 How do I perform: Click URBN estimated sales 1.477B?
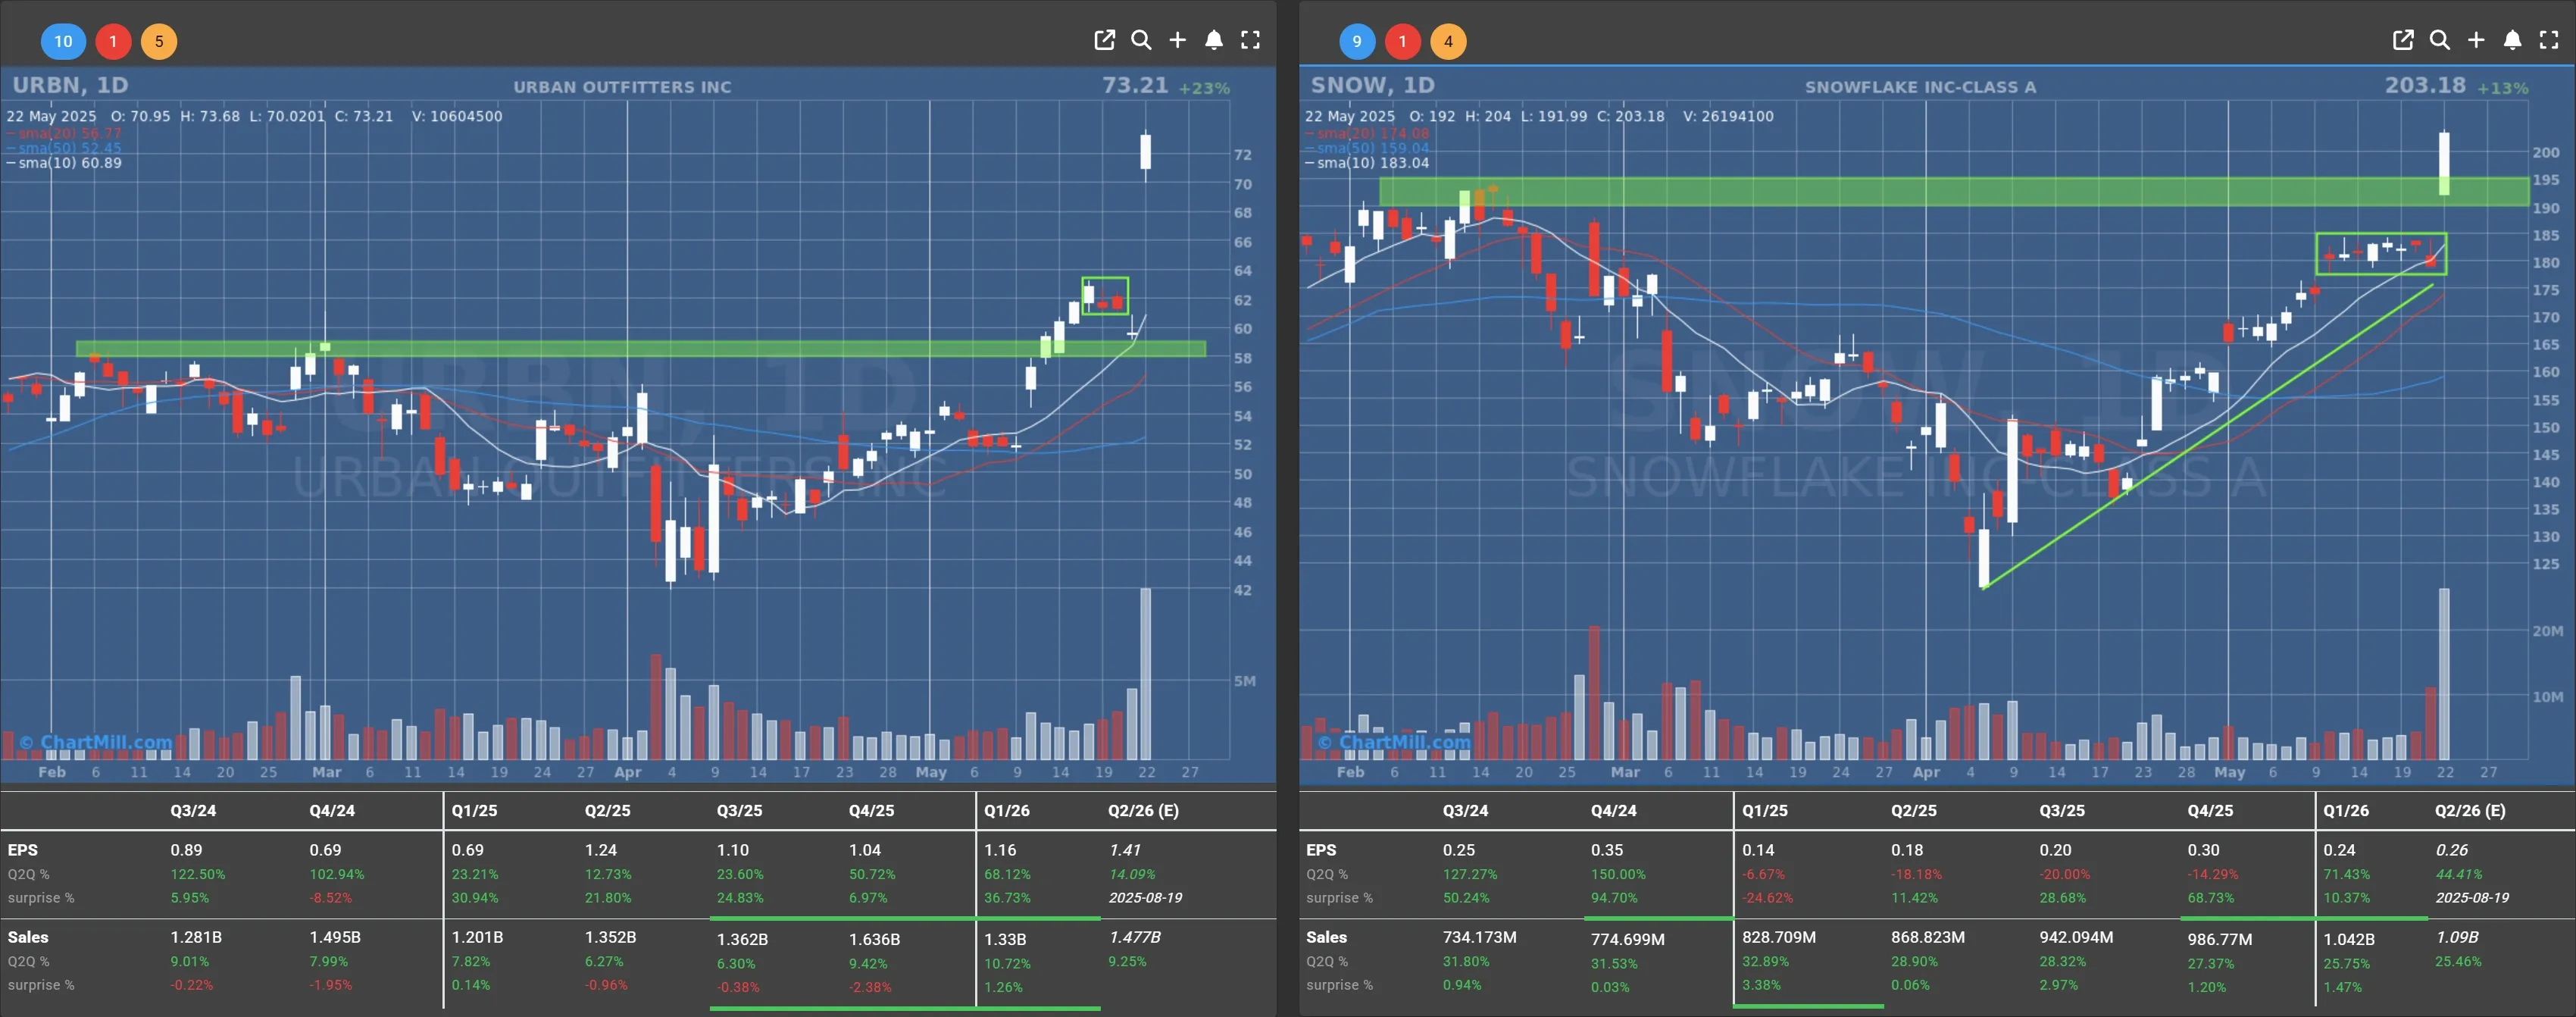(x=1135, y=938)
